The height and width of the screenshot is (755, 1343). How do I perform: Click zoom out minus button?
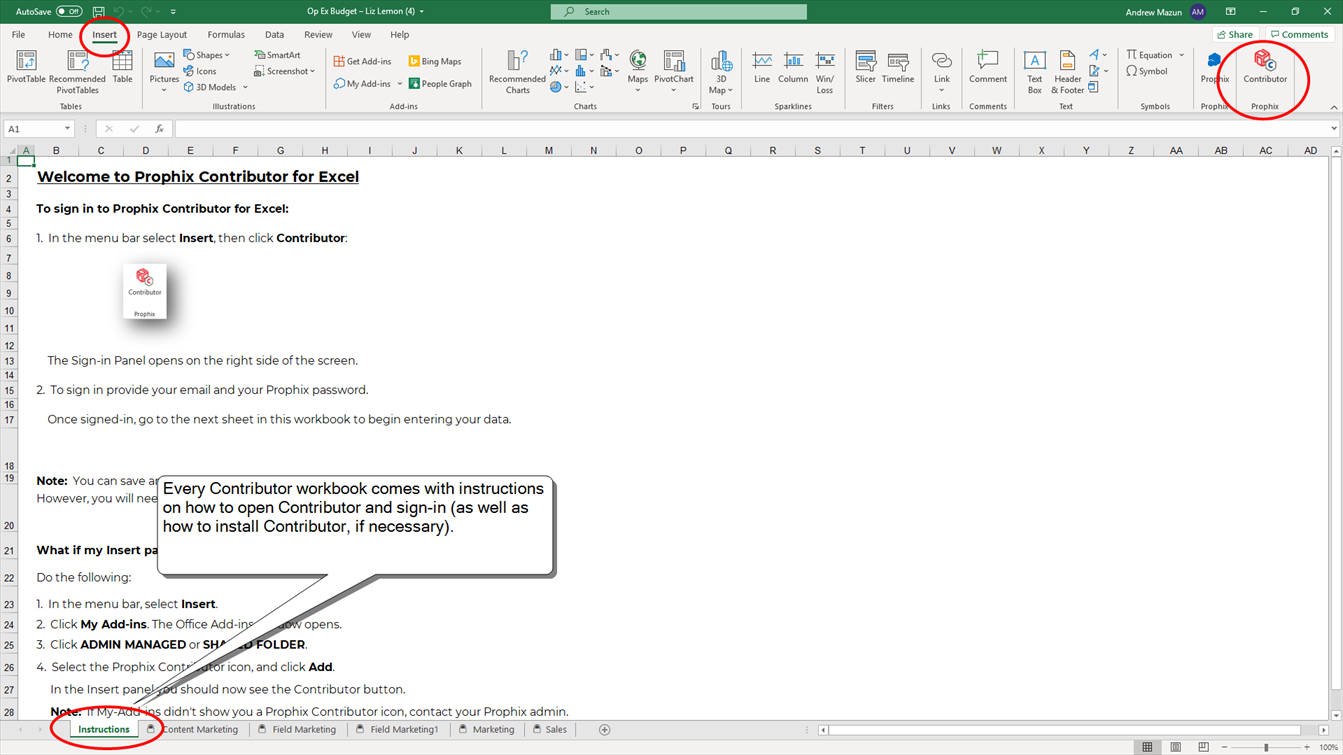(x=1224, y=747)
